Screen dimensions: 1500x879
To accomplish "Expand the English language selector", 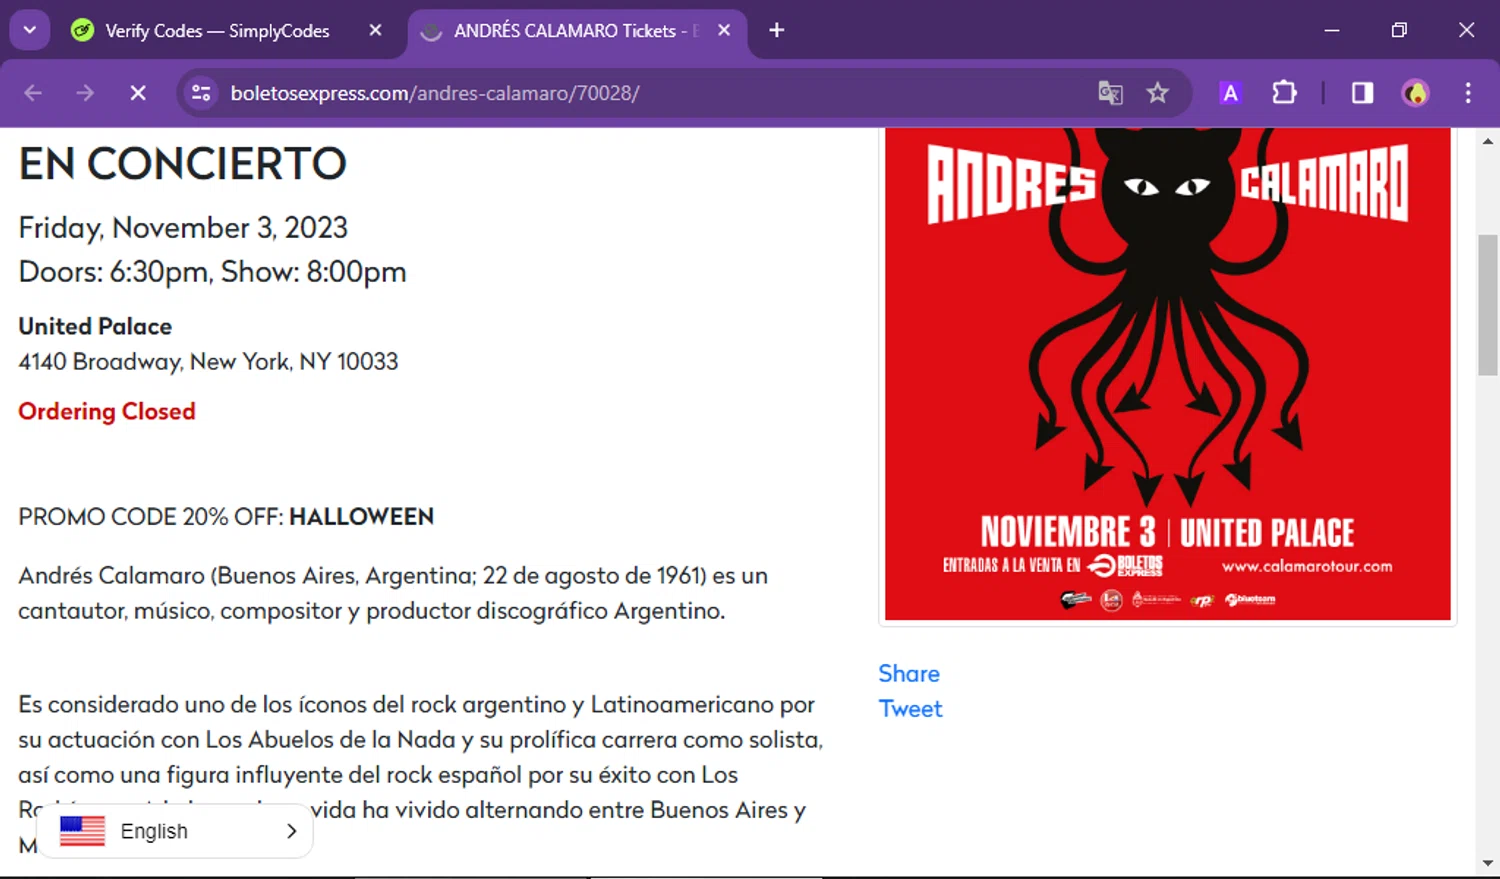I will [174, 831].
